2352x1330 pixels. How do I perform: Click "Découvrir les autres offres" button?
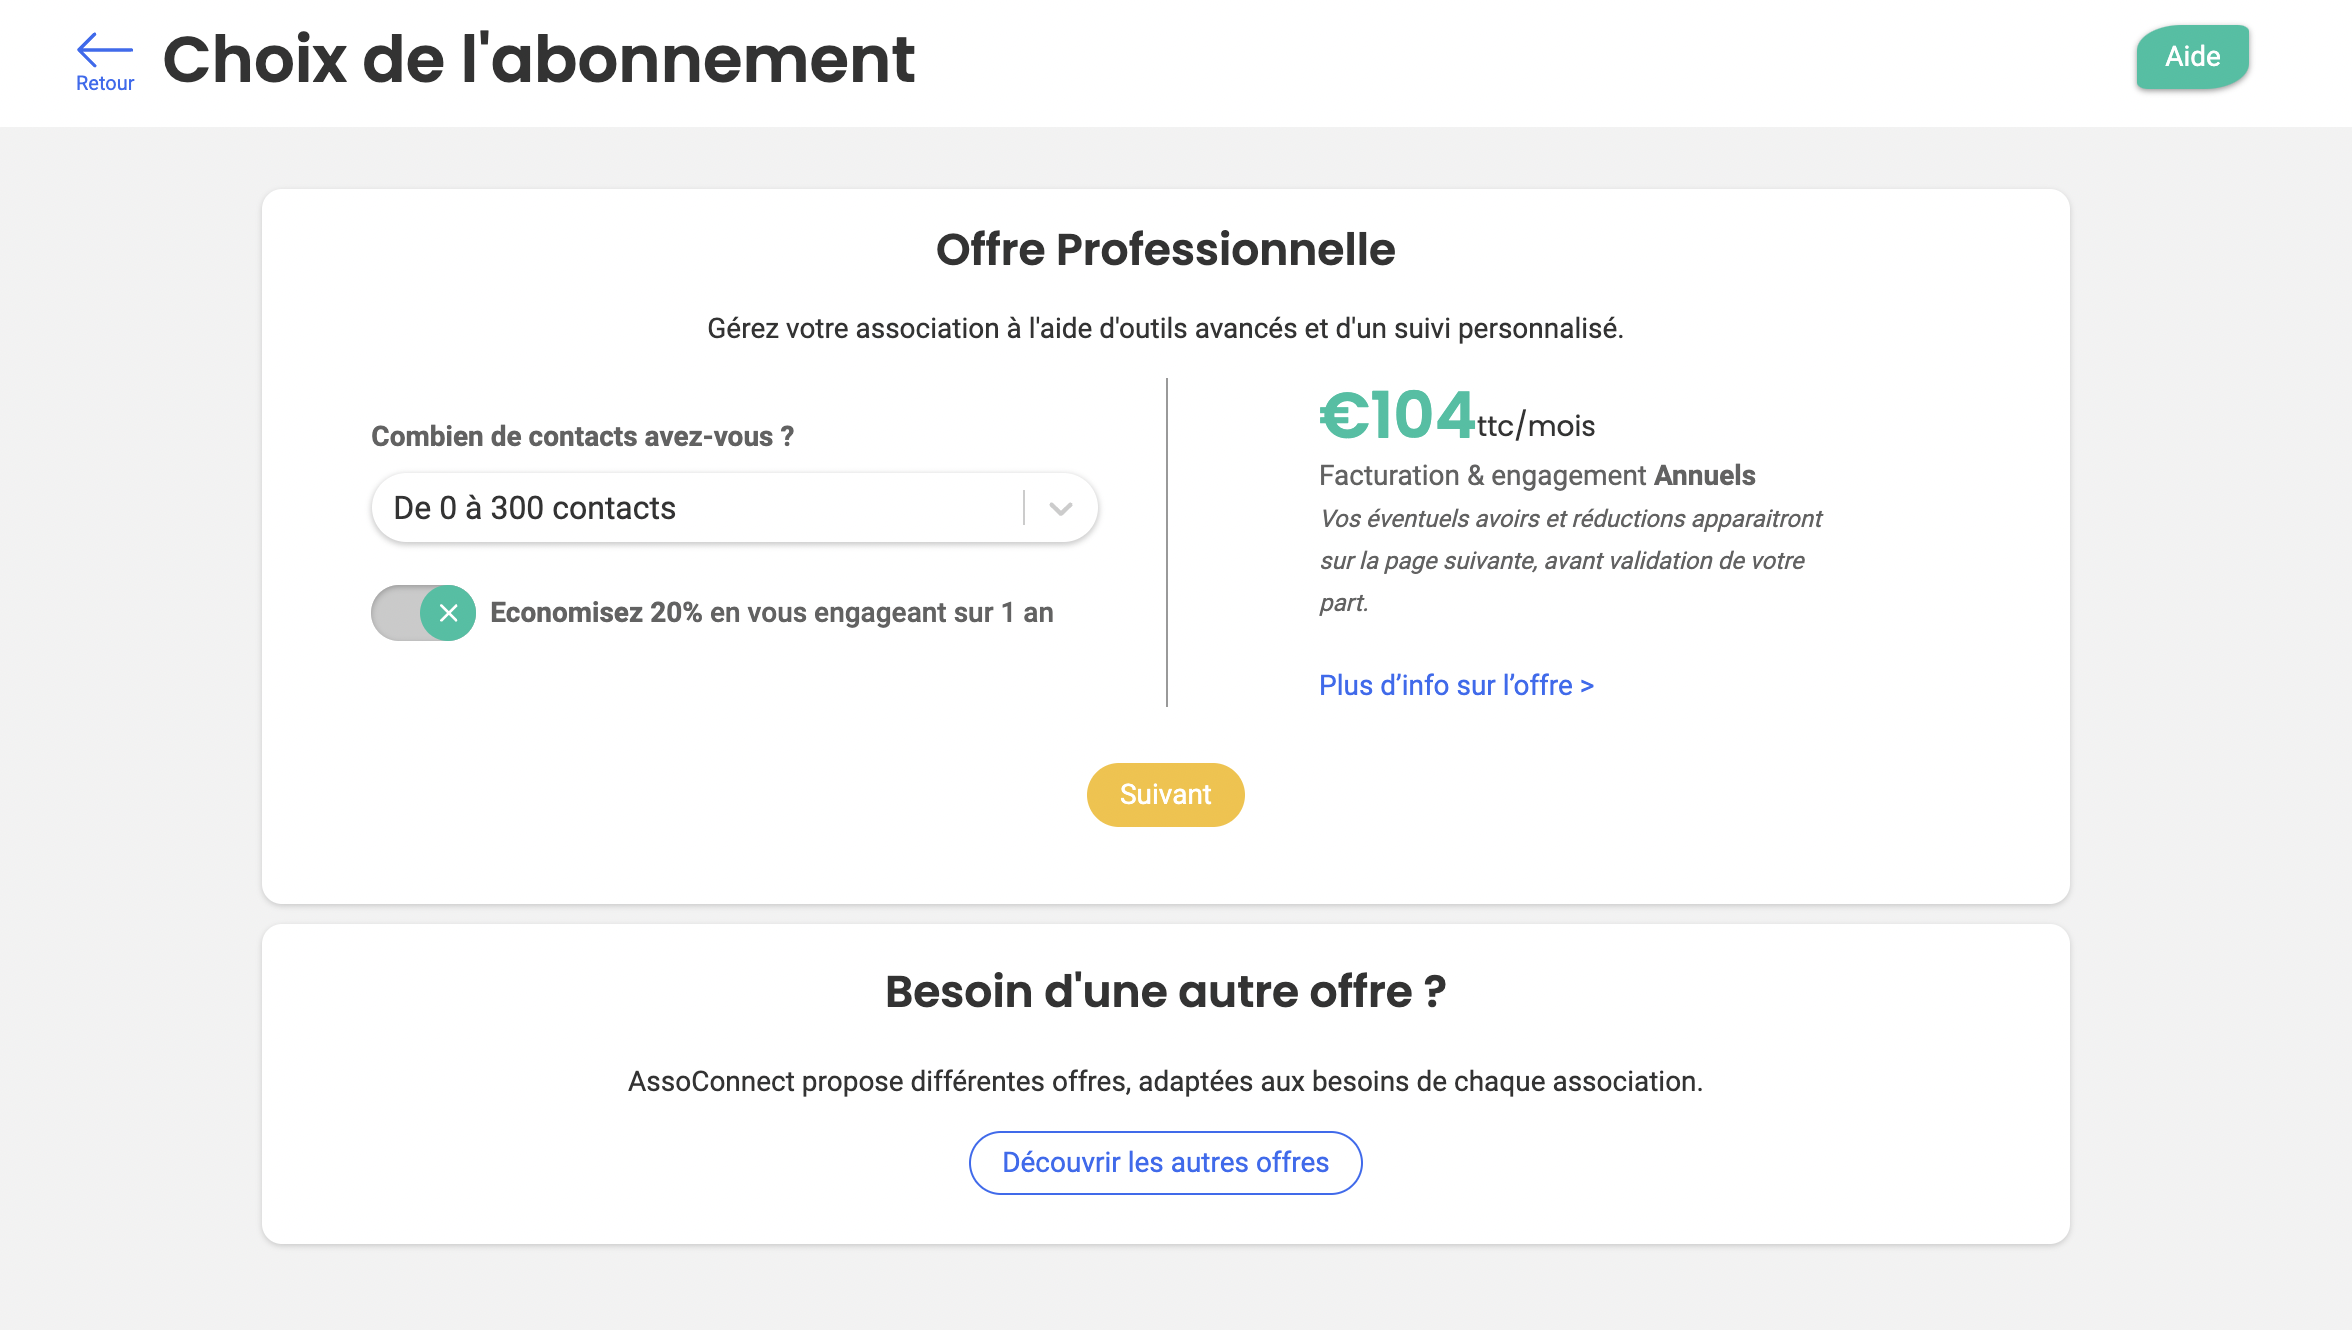tap(1165, 1163)
